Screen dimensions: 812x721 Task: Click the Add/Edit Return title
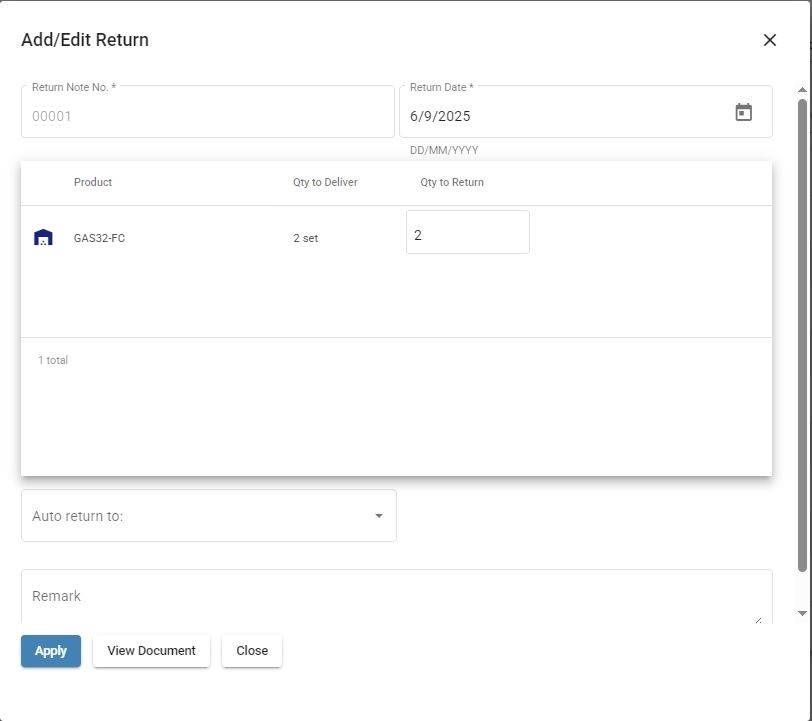(85, 40)
